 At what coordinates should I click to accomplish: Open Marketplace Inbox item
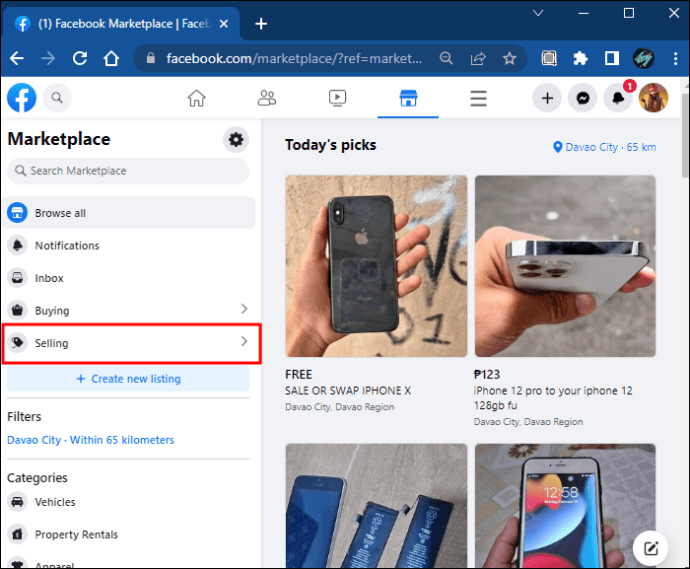(x=128, y=278)
